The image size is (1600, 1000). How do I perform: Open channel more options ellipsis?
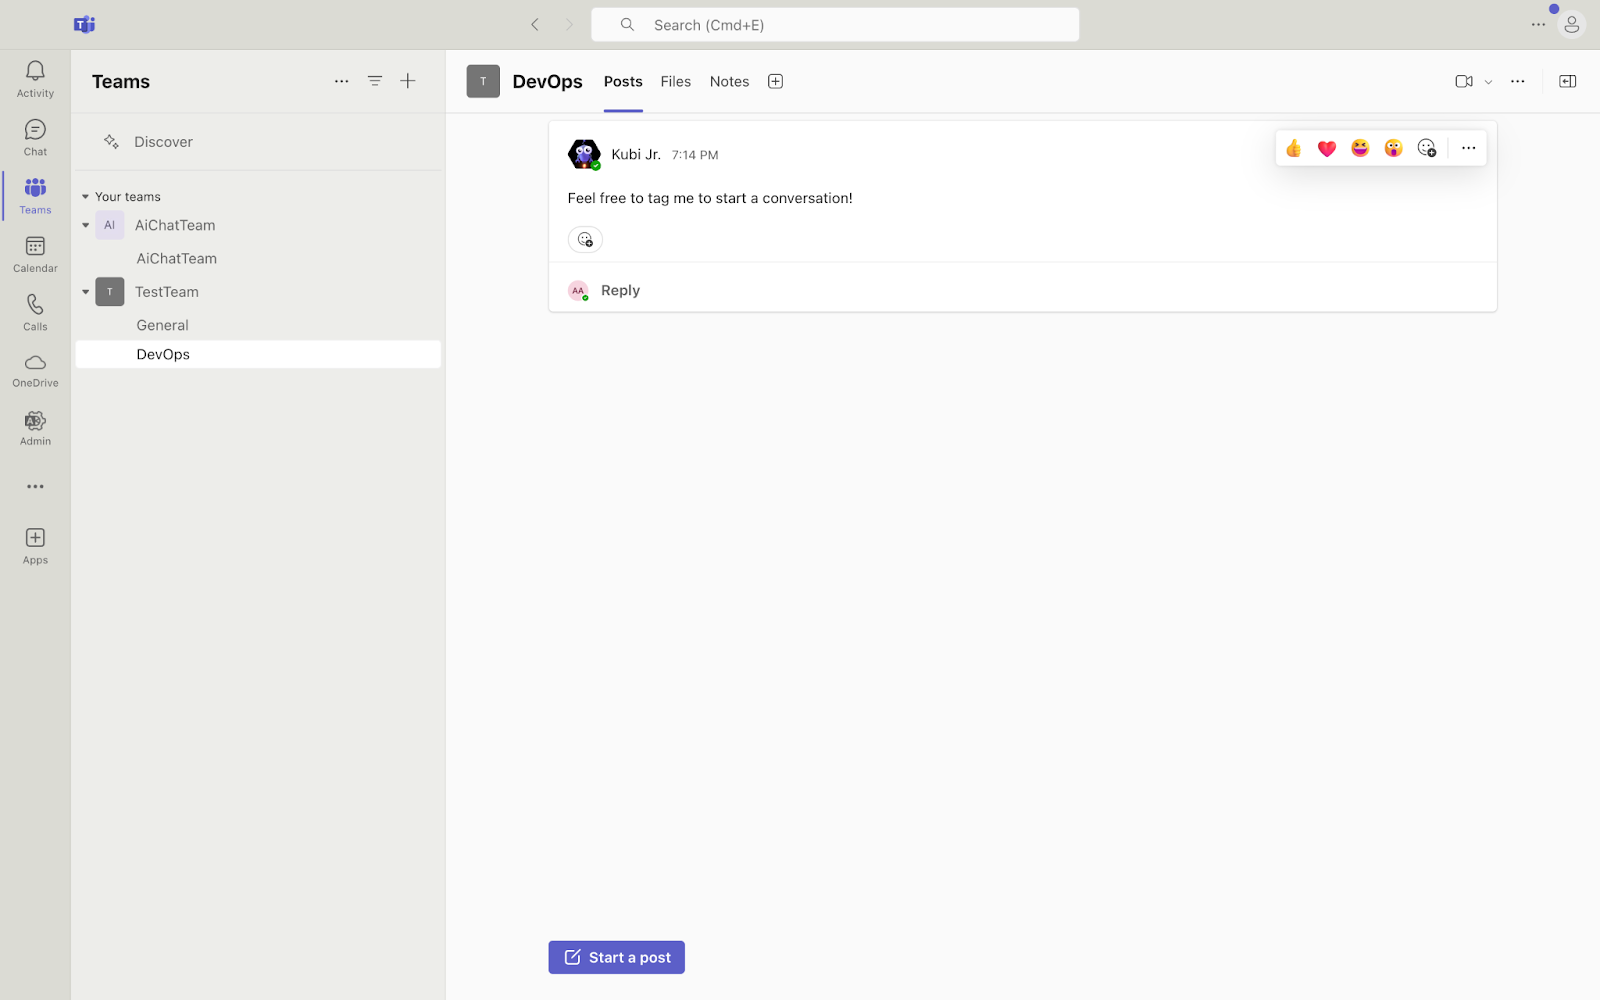pyautogui.click(x=1518, y=81)
